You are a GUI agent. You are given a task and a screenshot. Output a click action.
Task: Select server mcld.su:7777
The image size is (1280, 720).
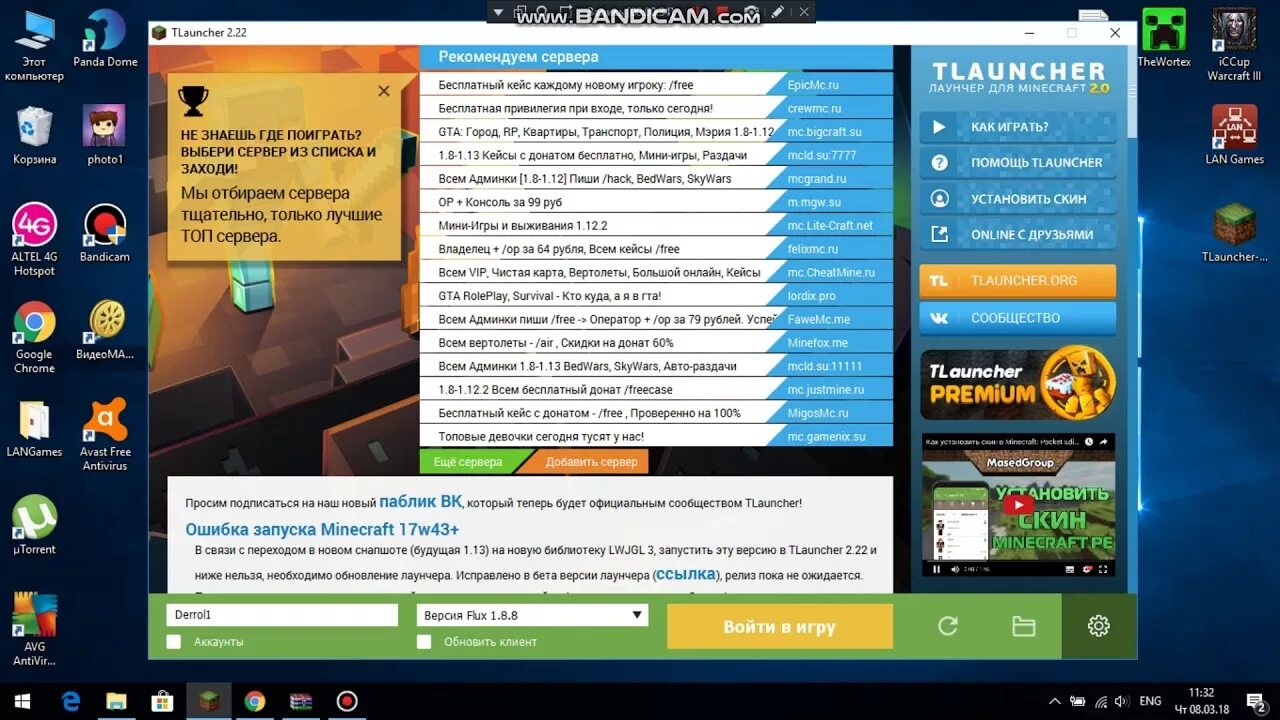pos(822,155)
